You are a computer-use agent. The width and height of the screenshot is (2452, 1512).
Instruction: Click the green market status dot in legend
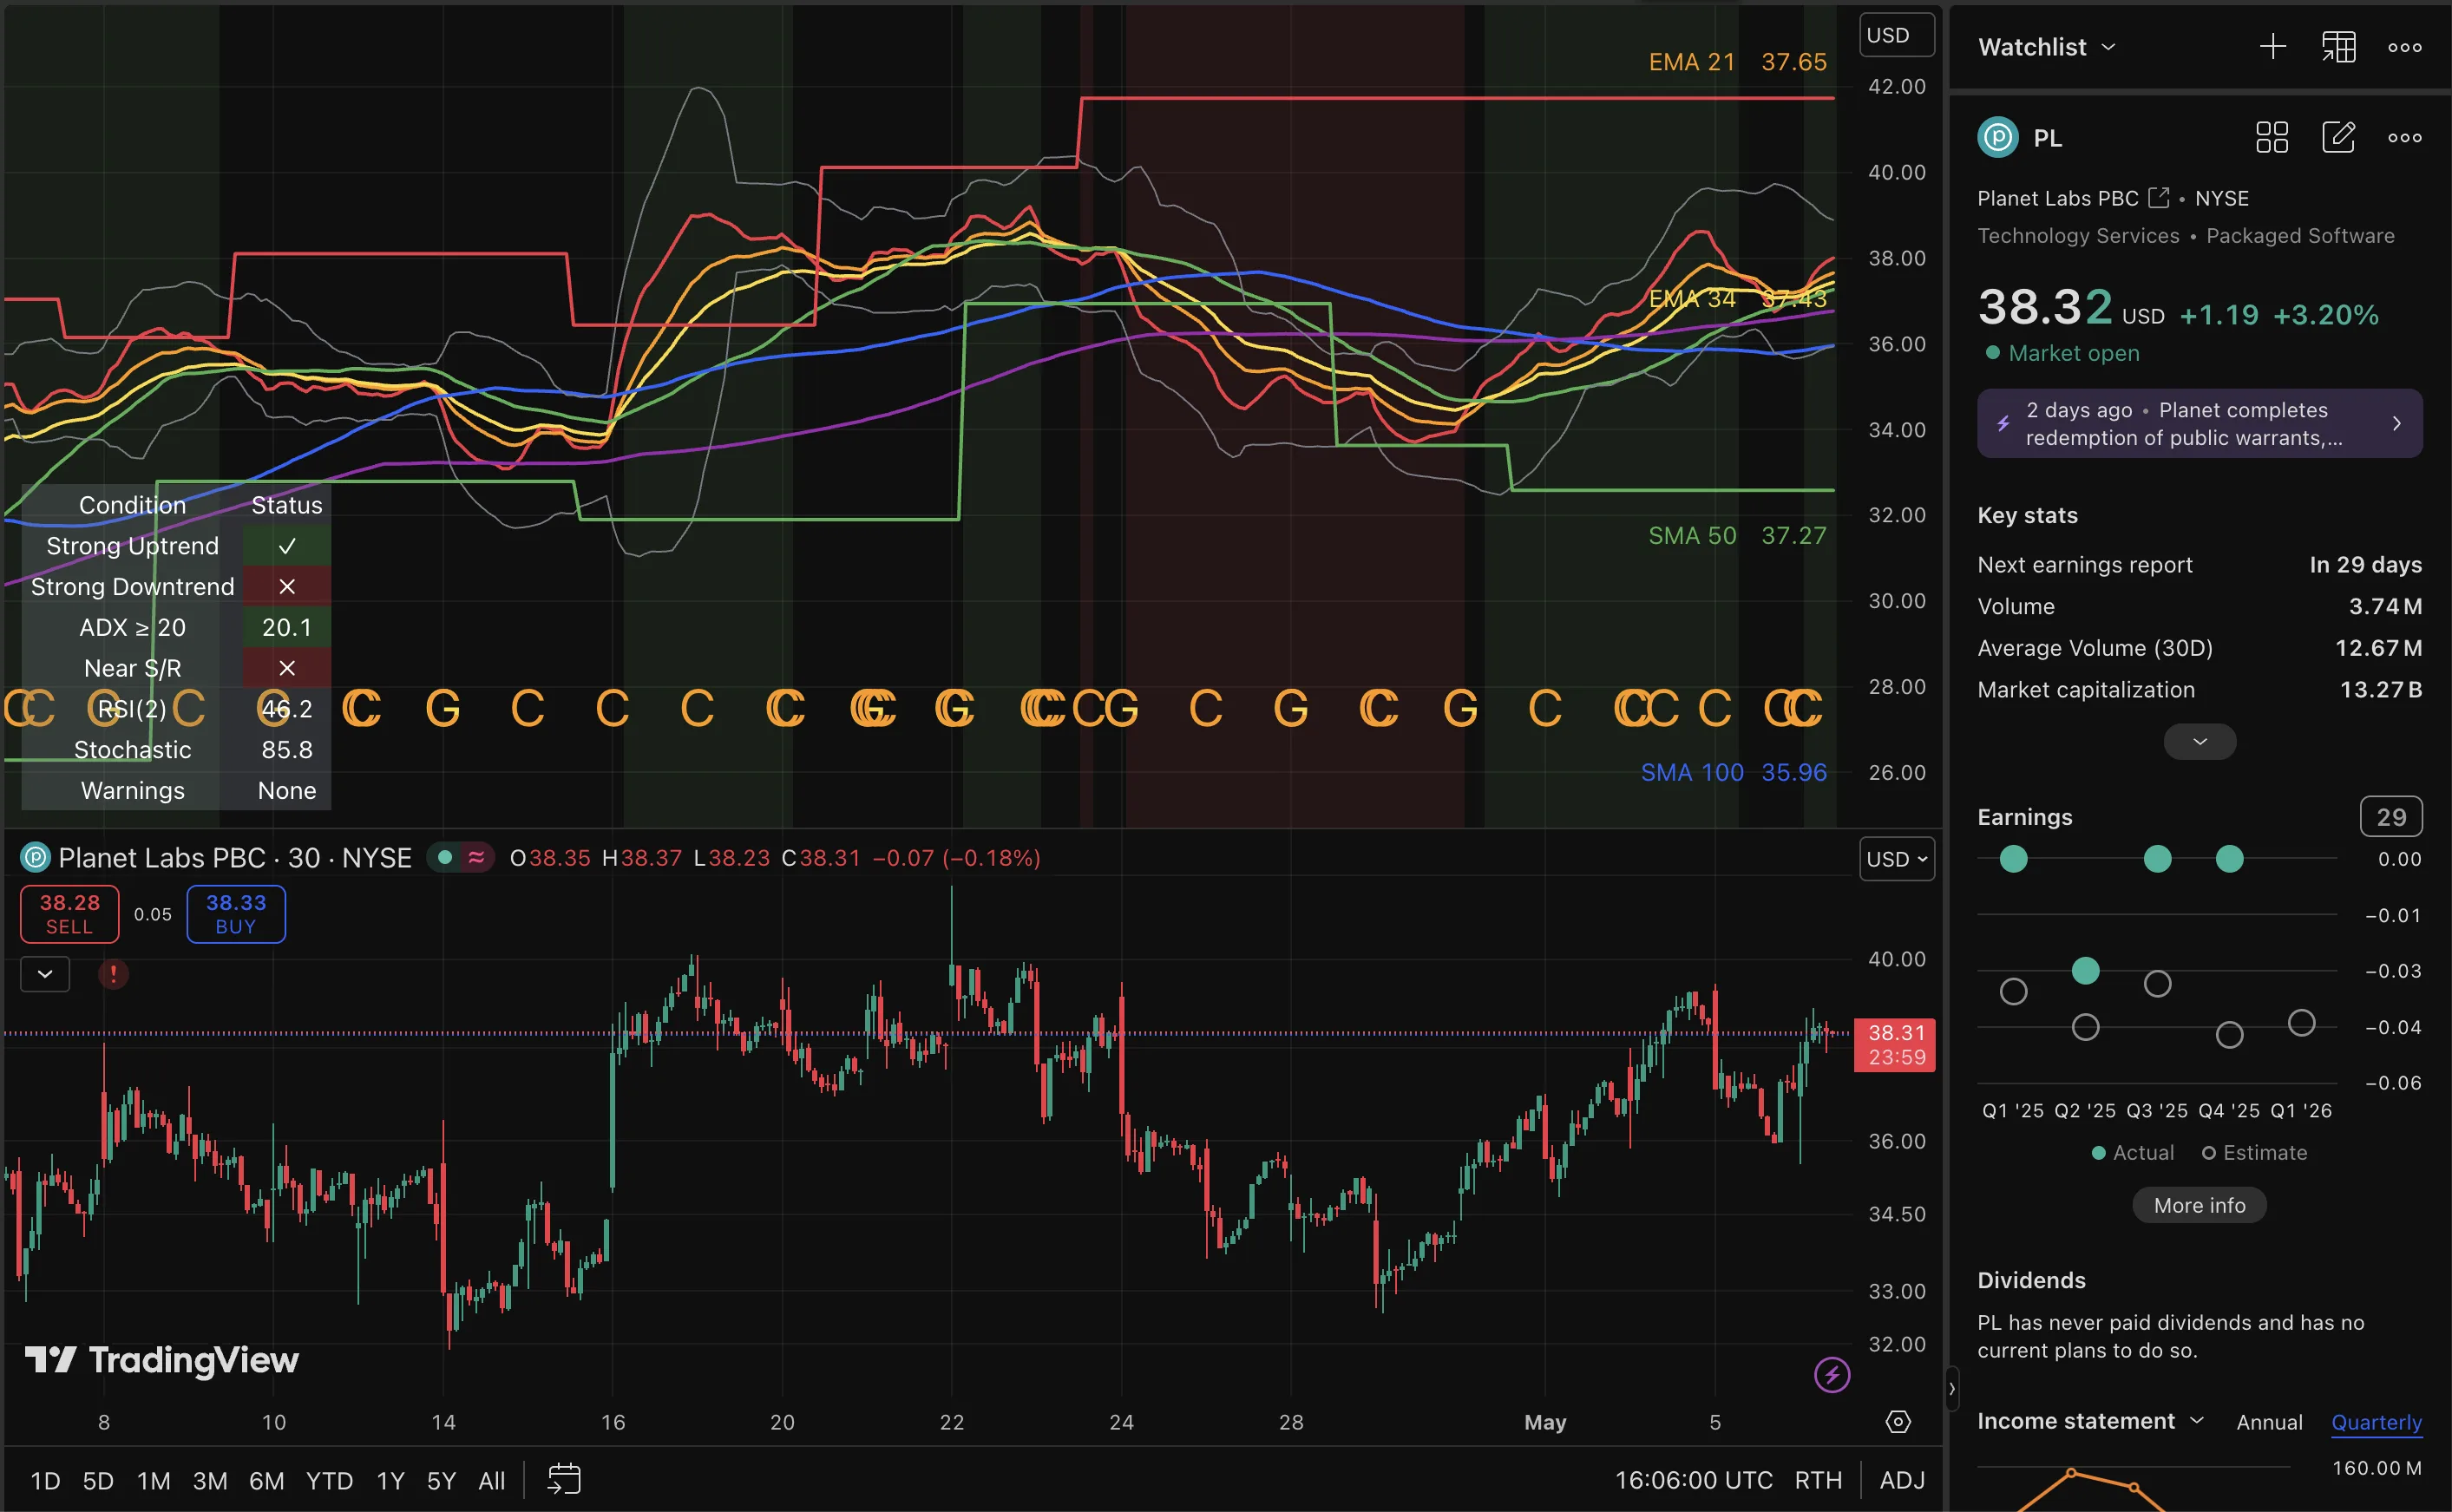[445, 857]
